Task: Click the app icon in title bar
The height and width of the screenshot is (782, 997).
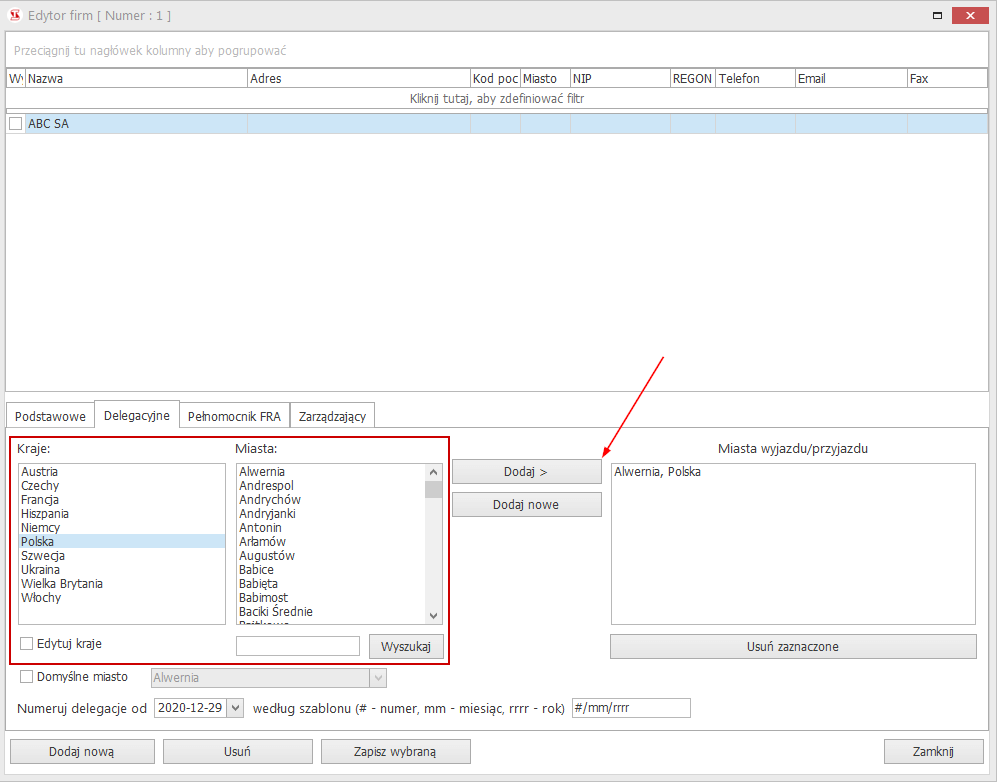Action: coord(15,16)
